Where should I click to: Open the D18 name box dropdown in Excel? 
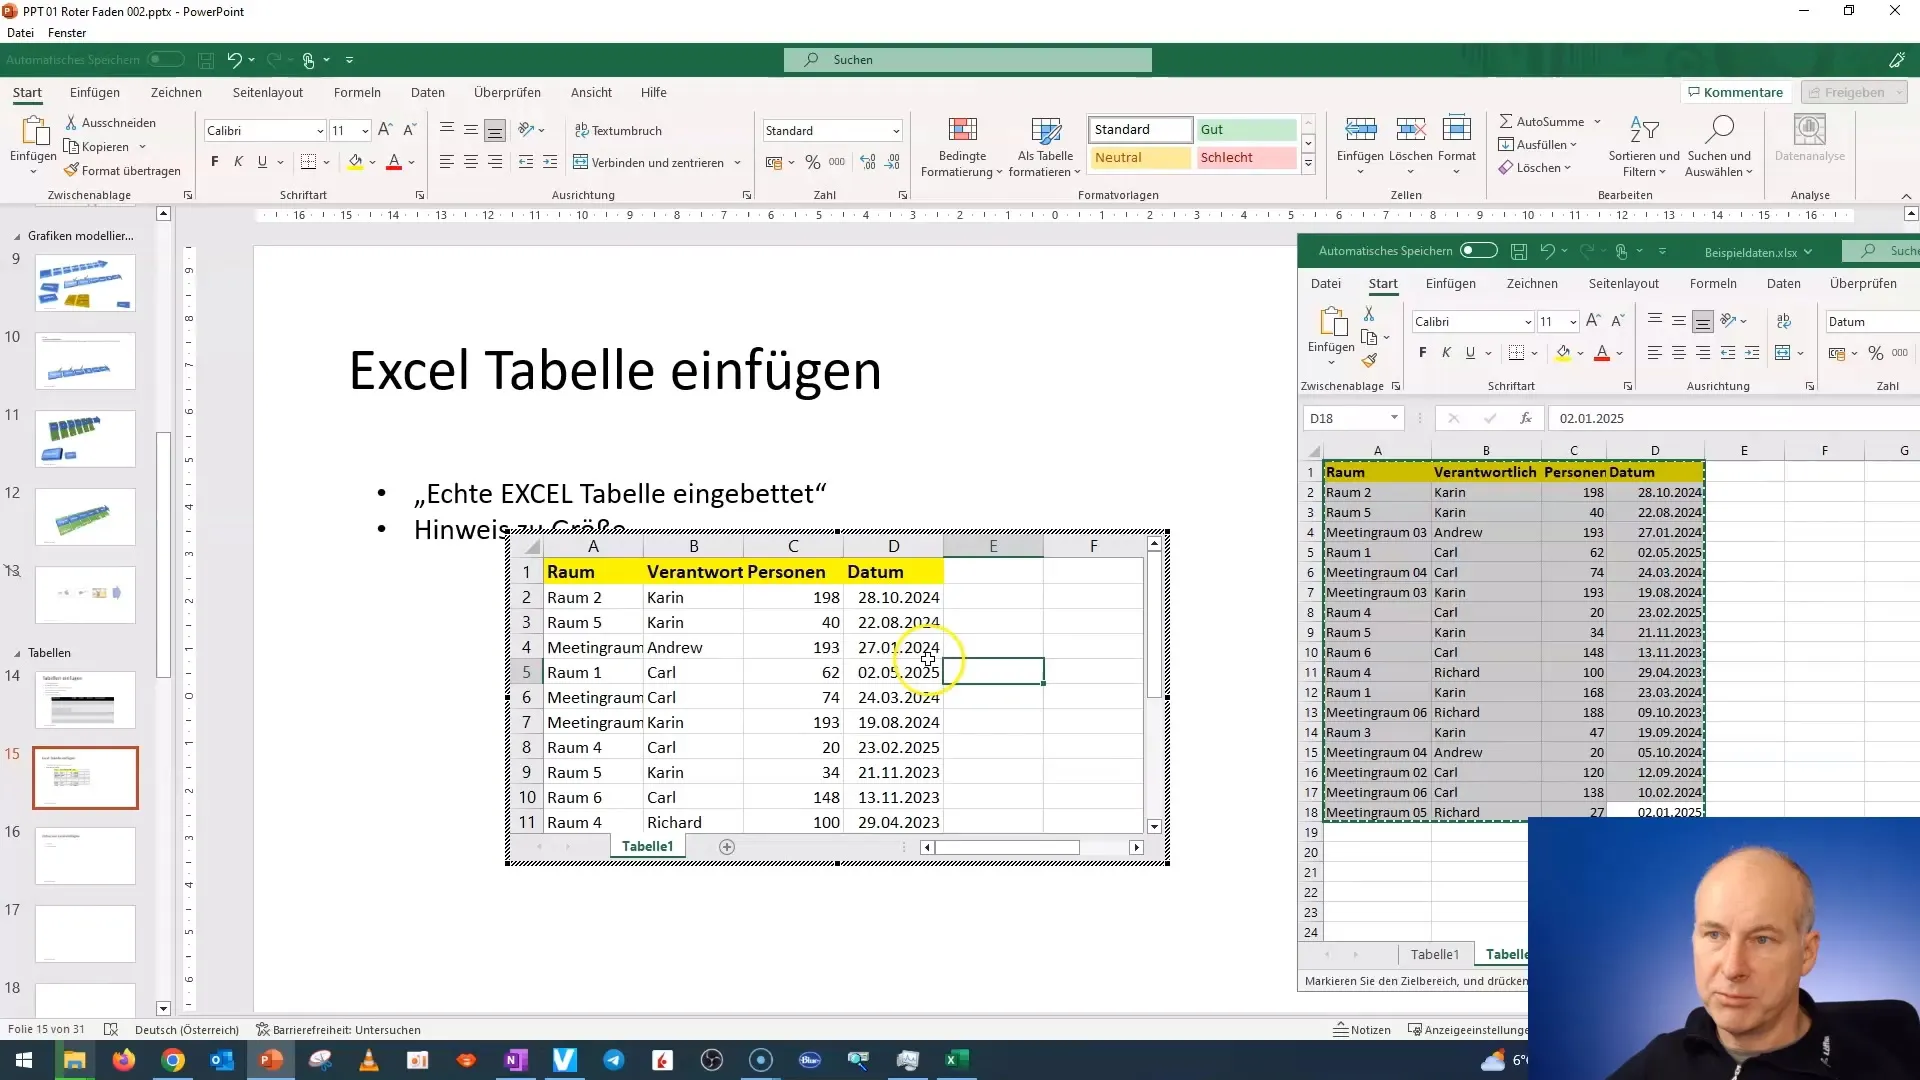click(x=1394, y=418)
